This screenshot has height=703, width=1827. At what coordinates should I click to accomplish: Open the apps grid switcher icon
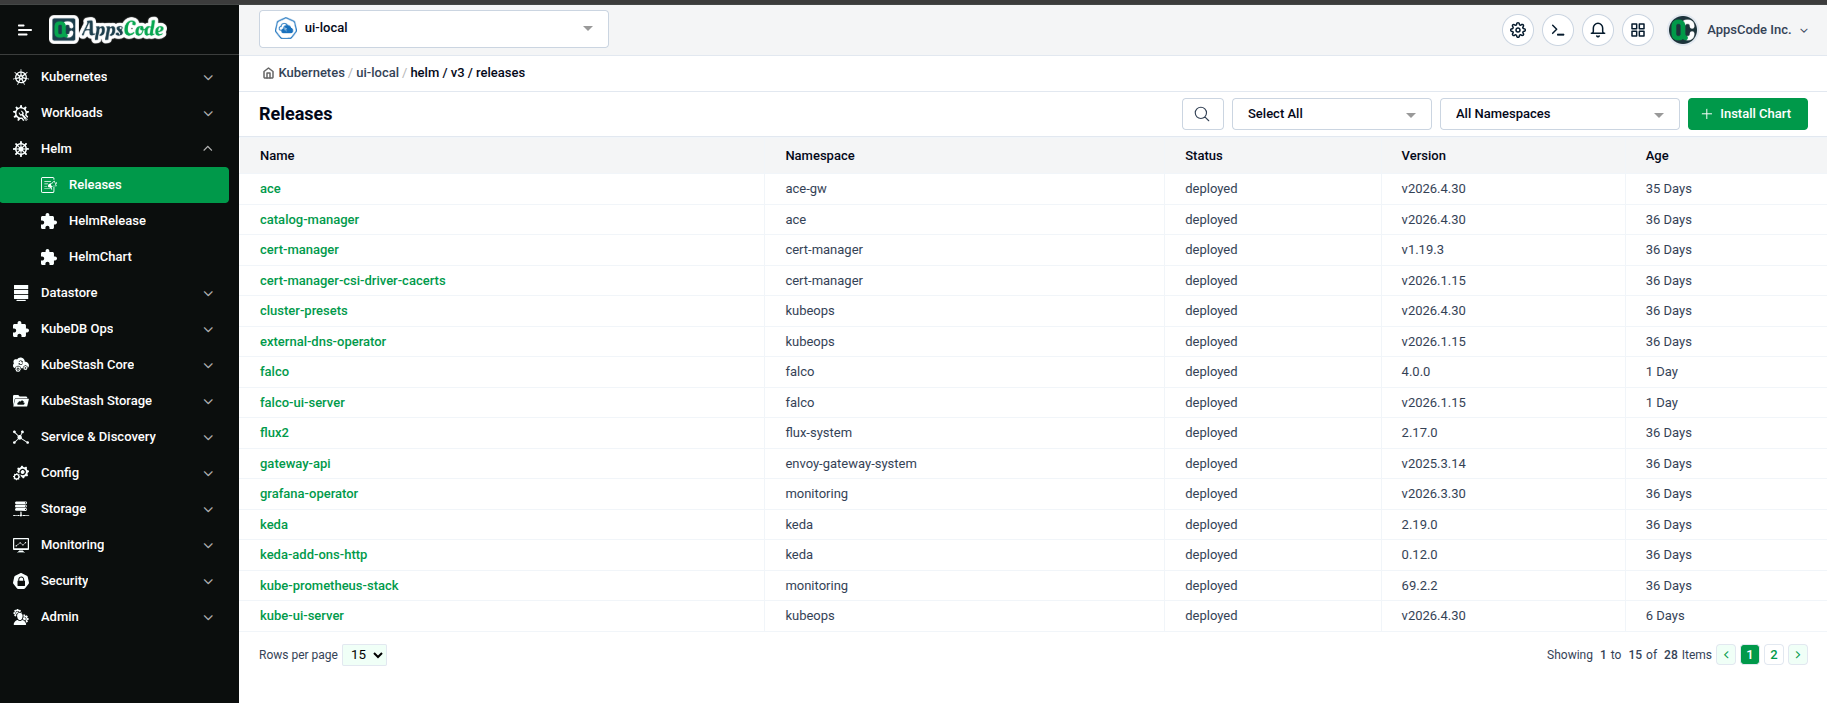[1638, 30]
